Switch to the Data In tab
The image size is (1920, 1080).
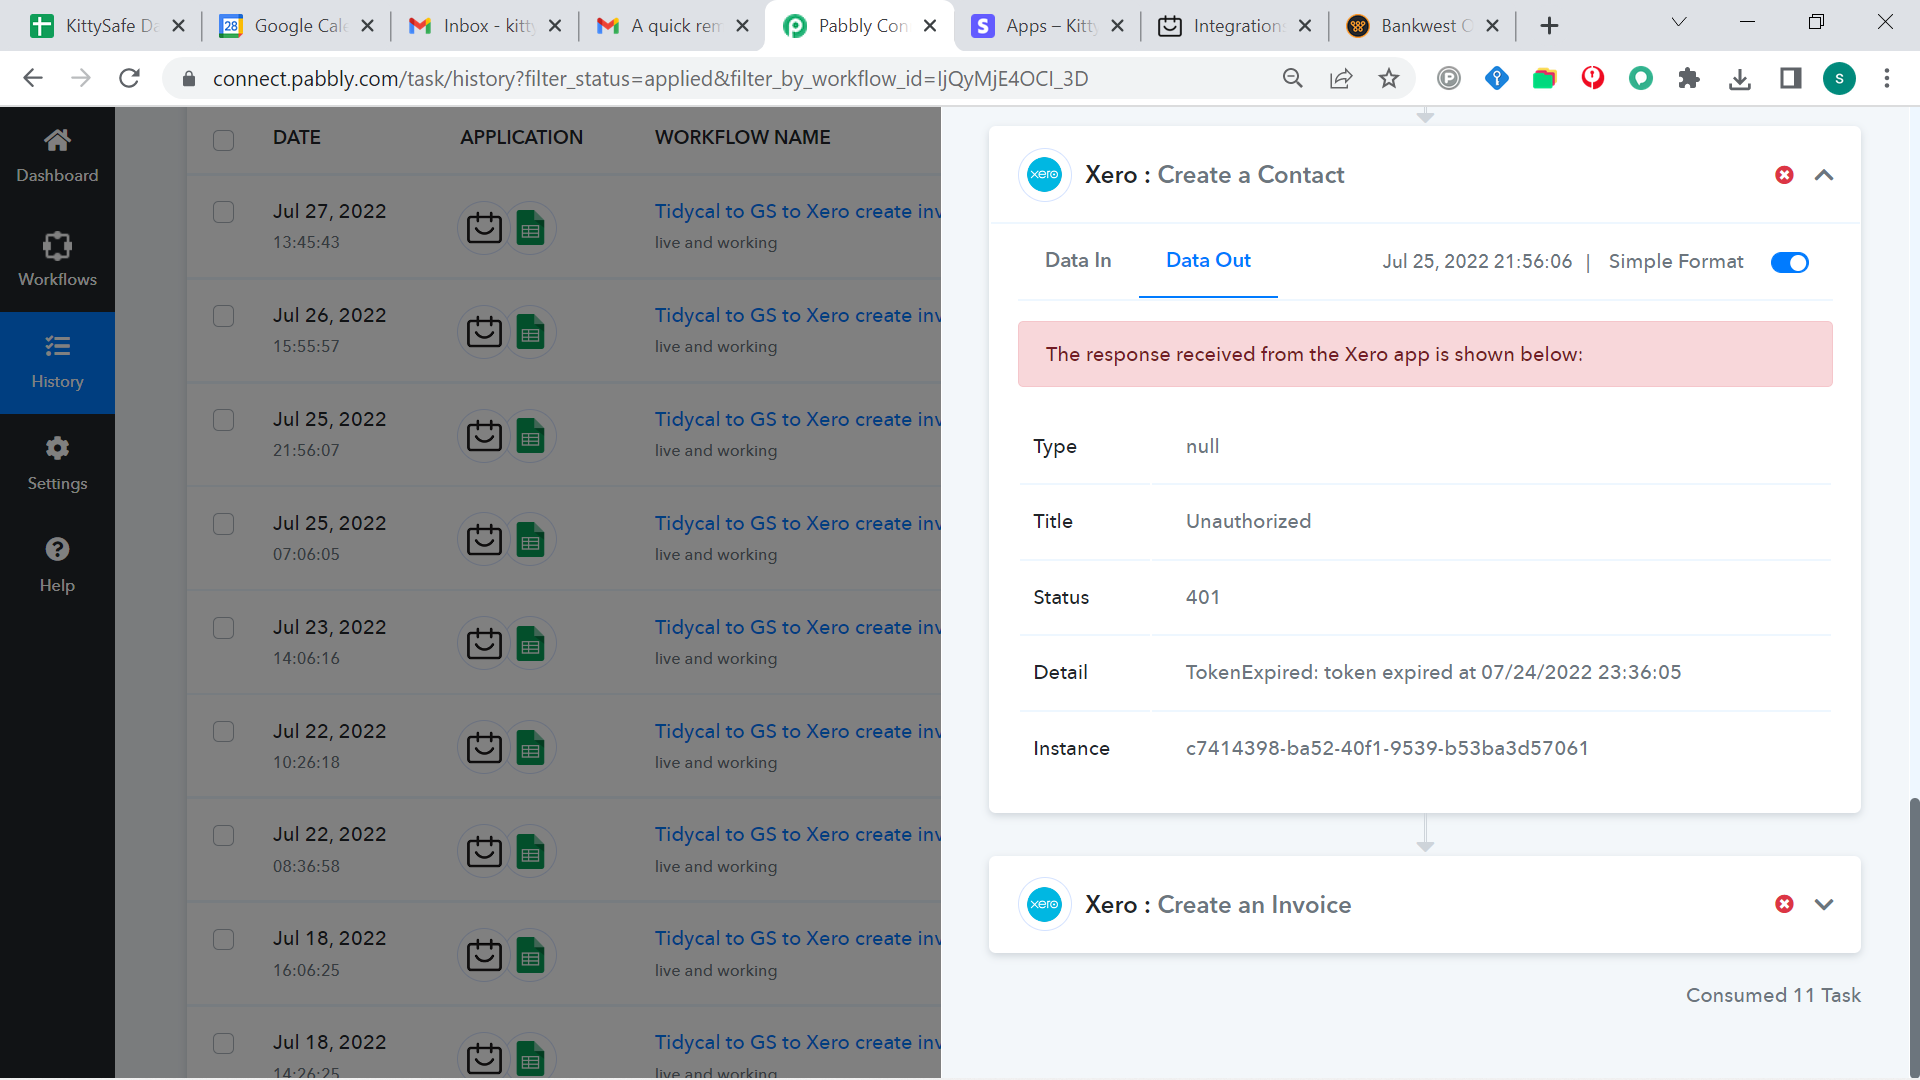tap(1078, 260)
